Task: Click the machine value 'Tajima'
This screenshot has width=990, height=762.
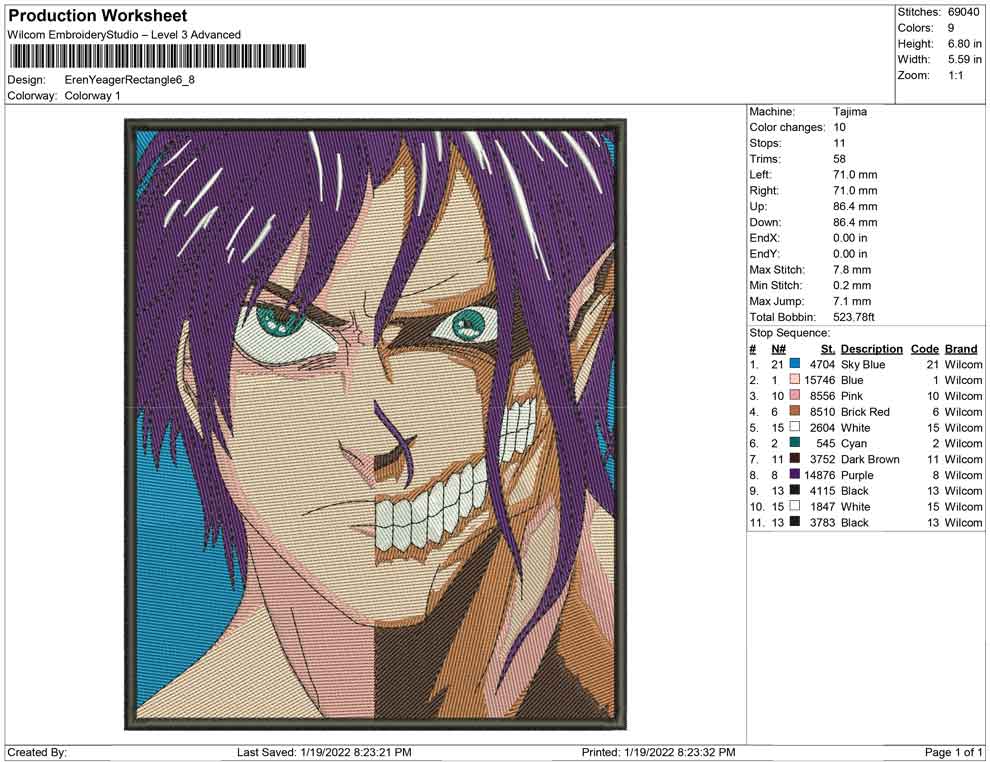Action: click(850, 112)
